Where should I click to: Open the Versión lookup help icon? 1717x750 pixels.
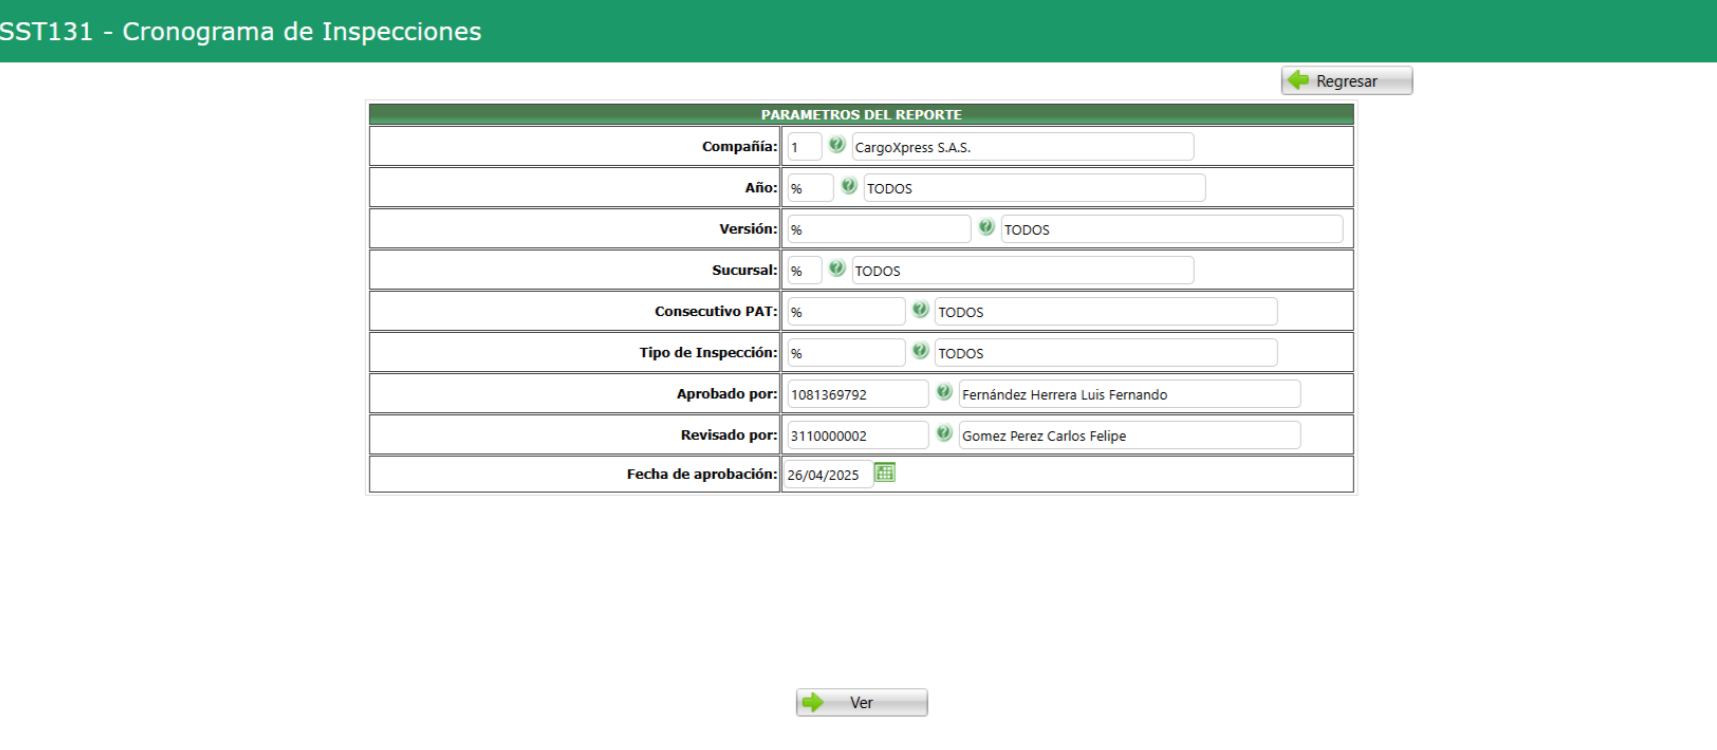986,227
